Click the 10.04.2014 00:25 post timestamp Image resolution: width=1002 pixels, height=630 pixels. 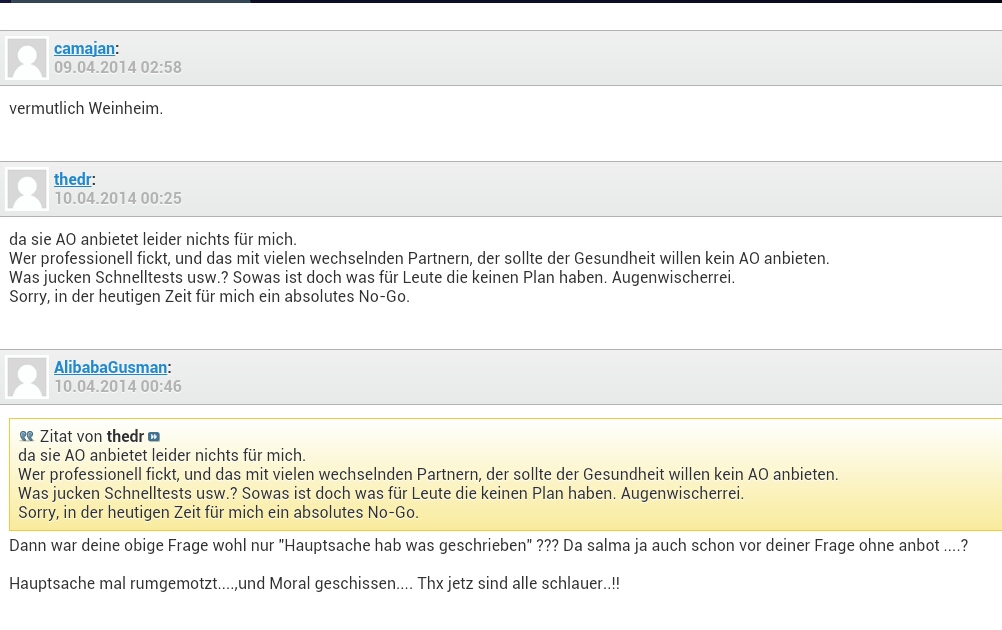pos(118,199)
